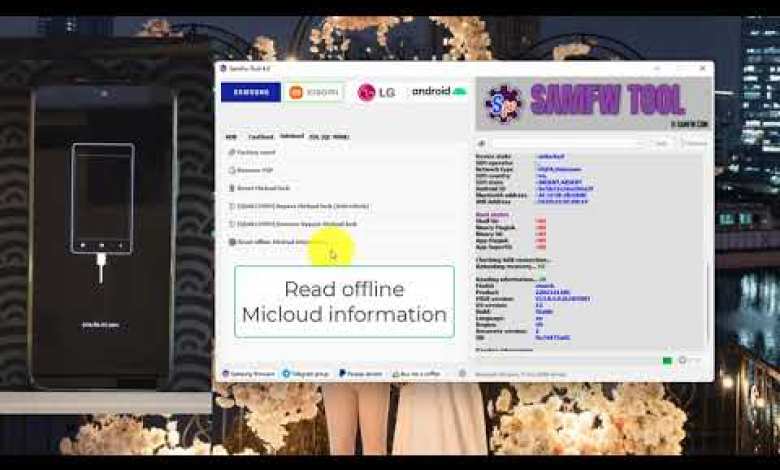
Task: Open the Samsung firmware link
Action: coord(252,374)
